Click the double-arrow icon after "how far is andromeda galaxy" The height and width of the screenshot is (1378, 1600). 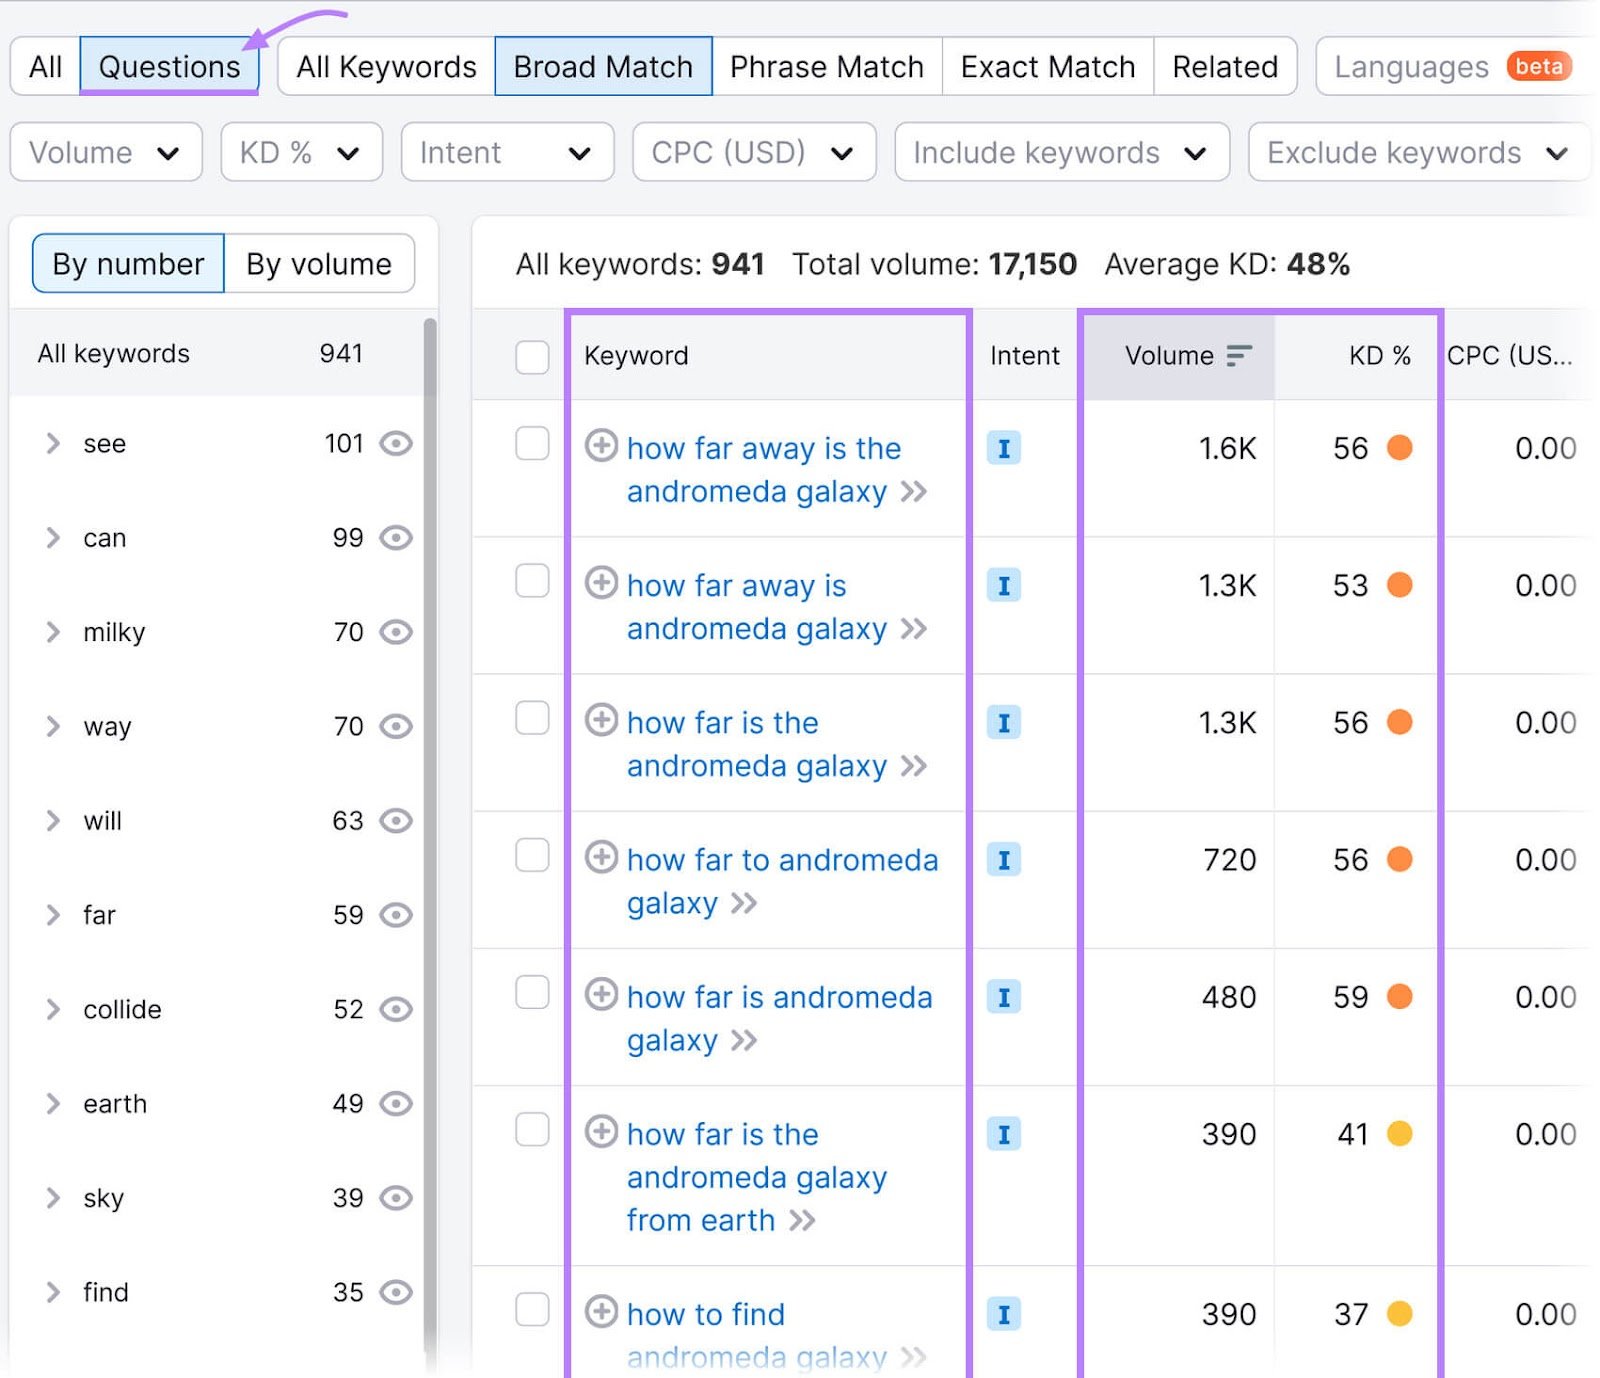point(744,1041)
